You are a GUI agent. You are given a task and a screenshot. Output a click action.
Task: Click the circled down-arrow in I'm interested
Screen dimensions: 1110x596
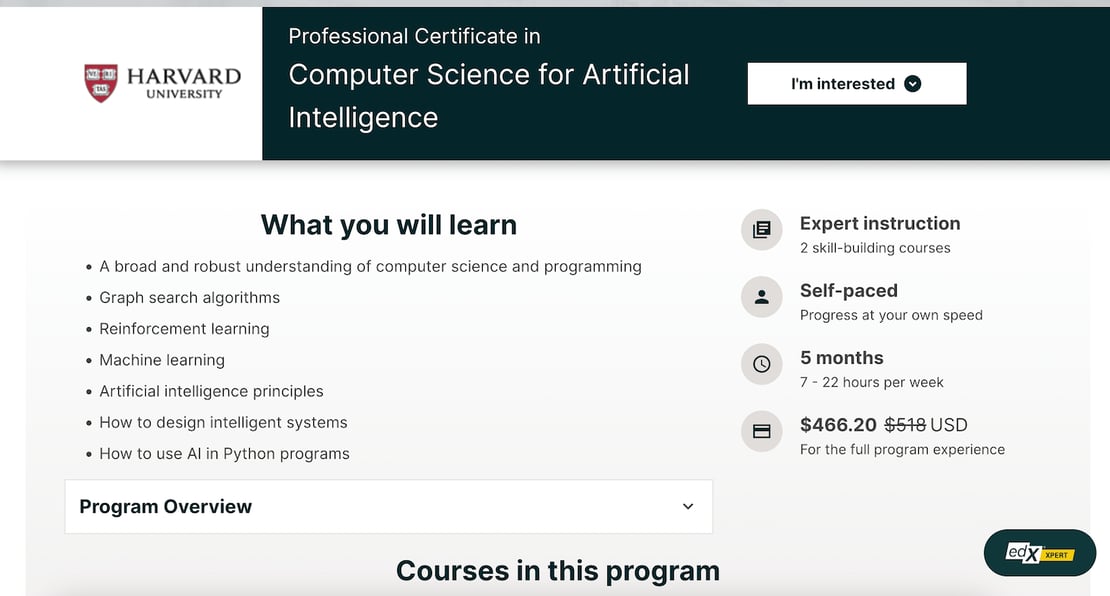(912, 84)
